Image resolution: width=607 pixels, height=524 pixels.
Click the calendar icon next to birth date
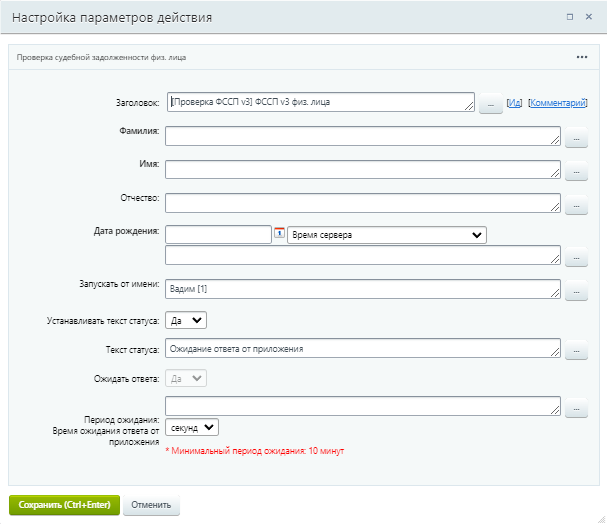[x=280, y=234]
